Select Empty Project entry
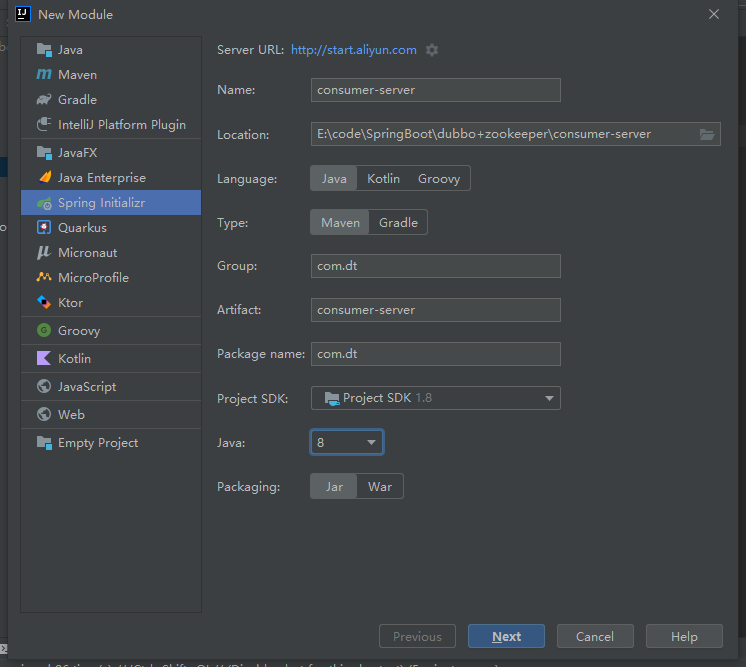This screenshot has width=746, height=667. click(111, 442)
